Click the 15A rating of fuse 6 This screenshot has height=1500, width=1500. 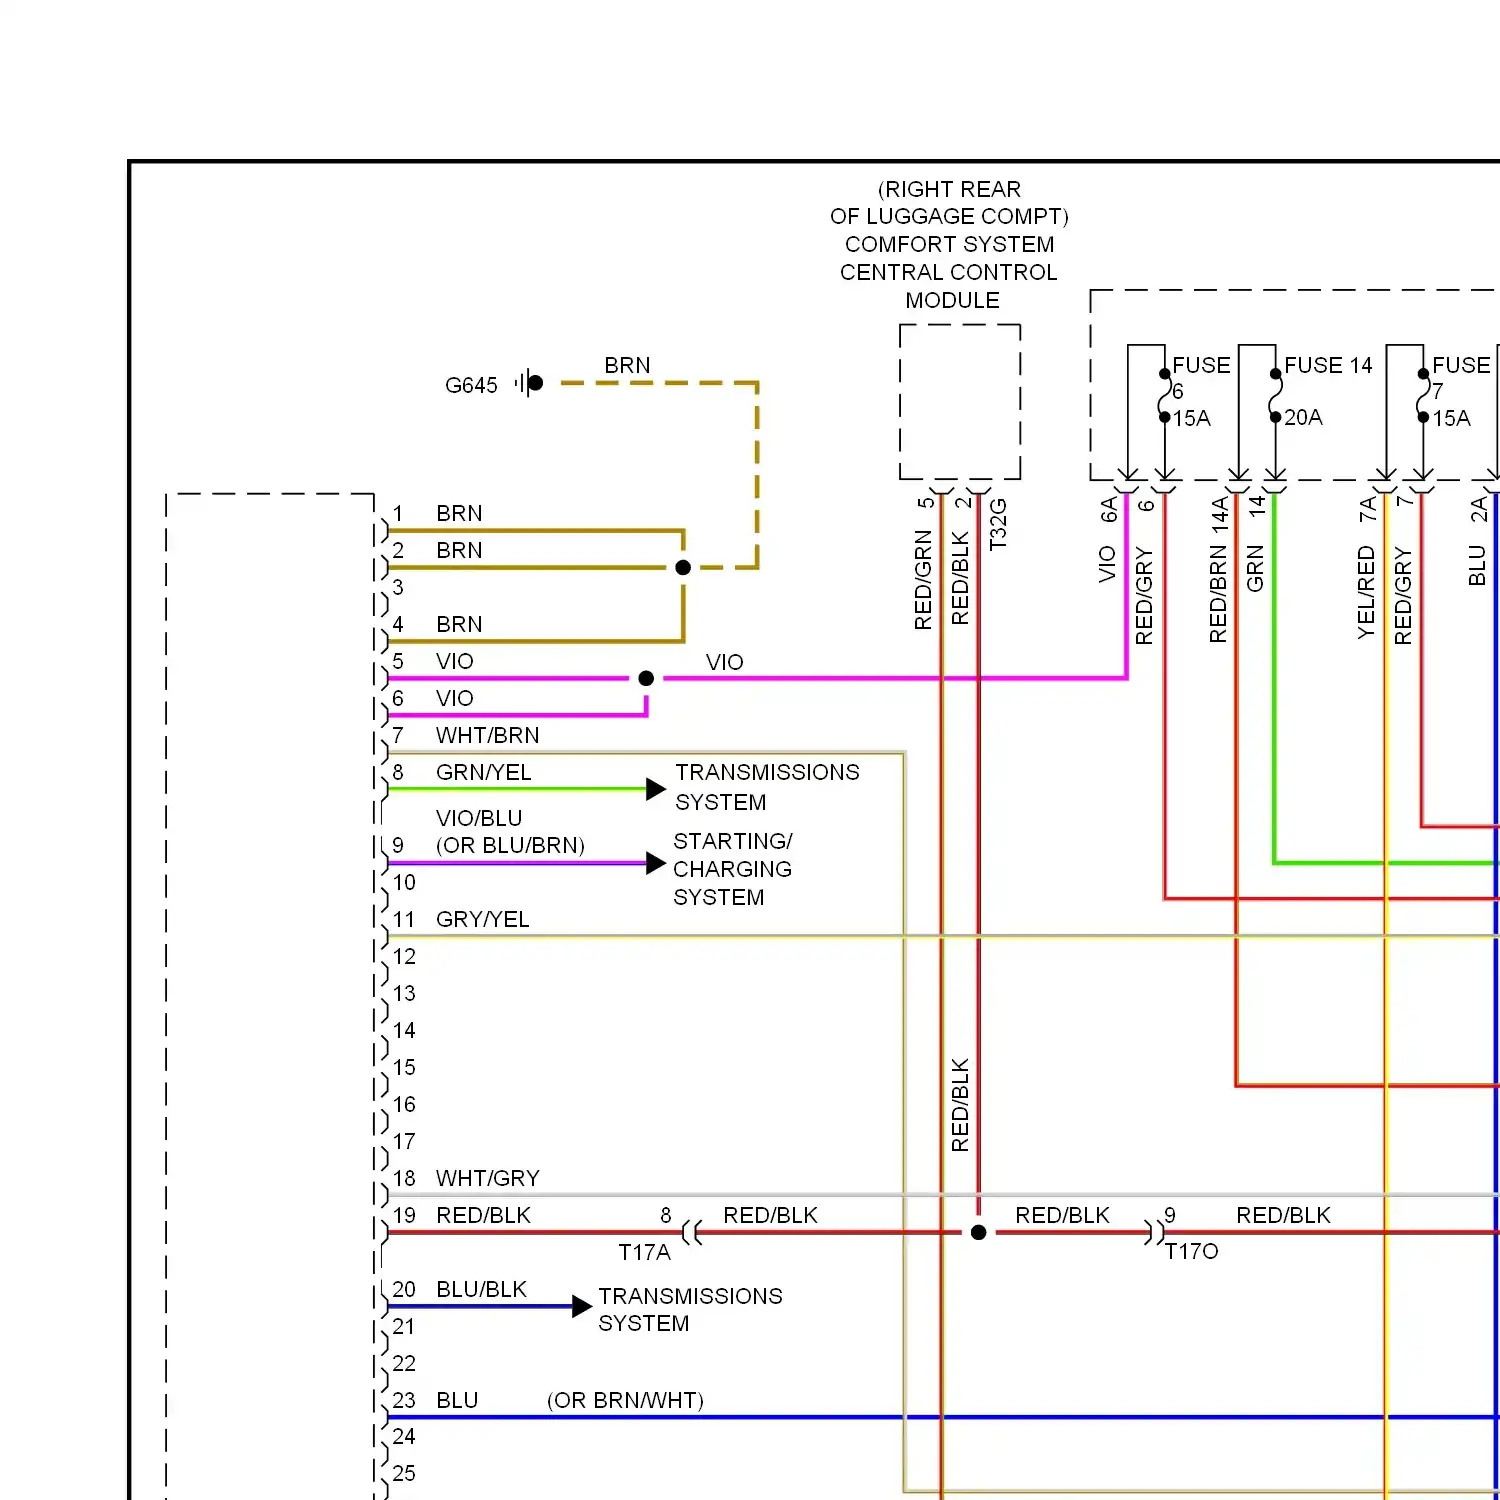[1191, 418]
